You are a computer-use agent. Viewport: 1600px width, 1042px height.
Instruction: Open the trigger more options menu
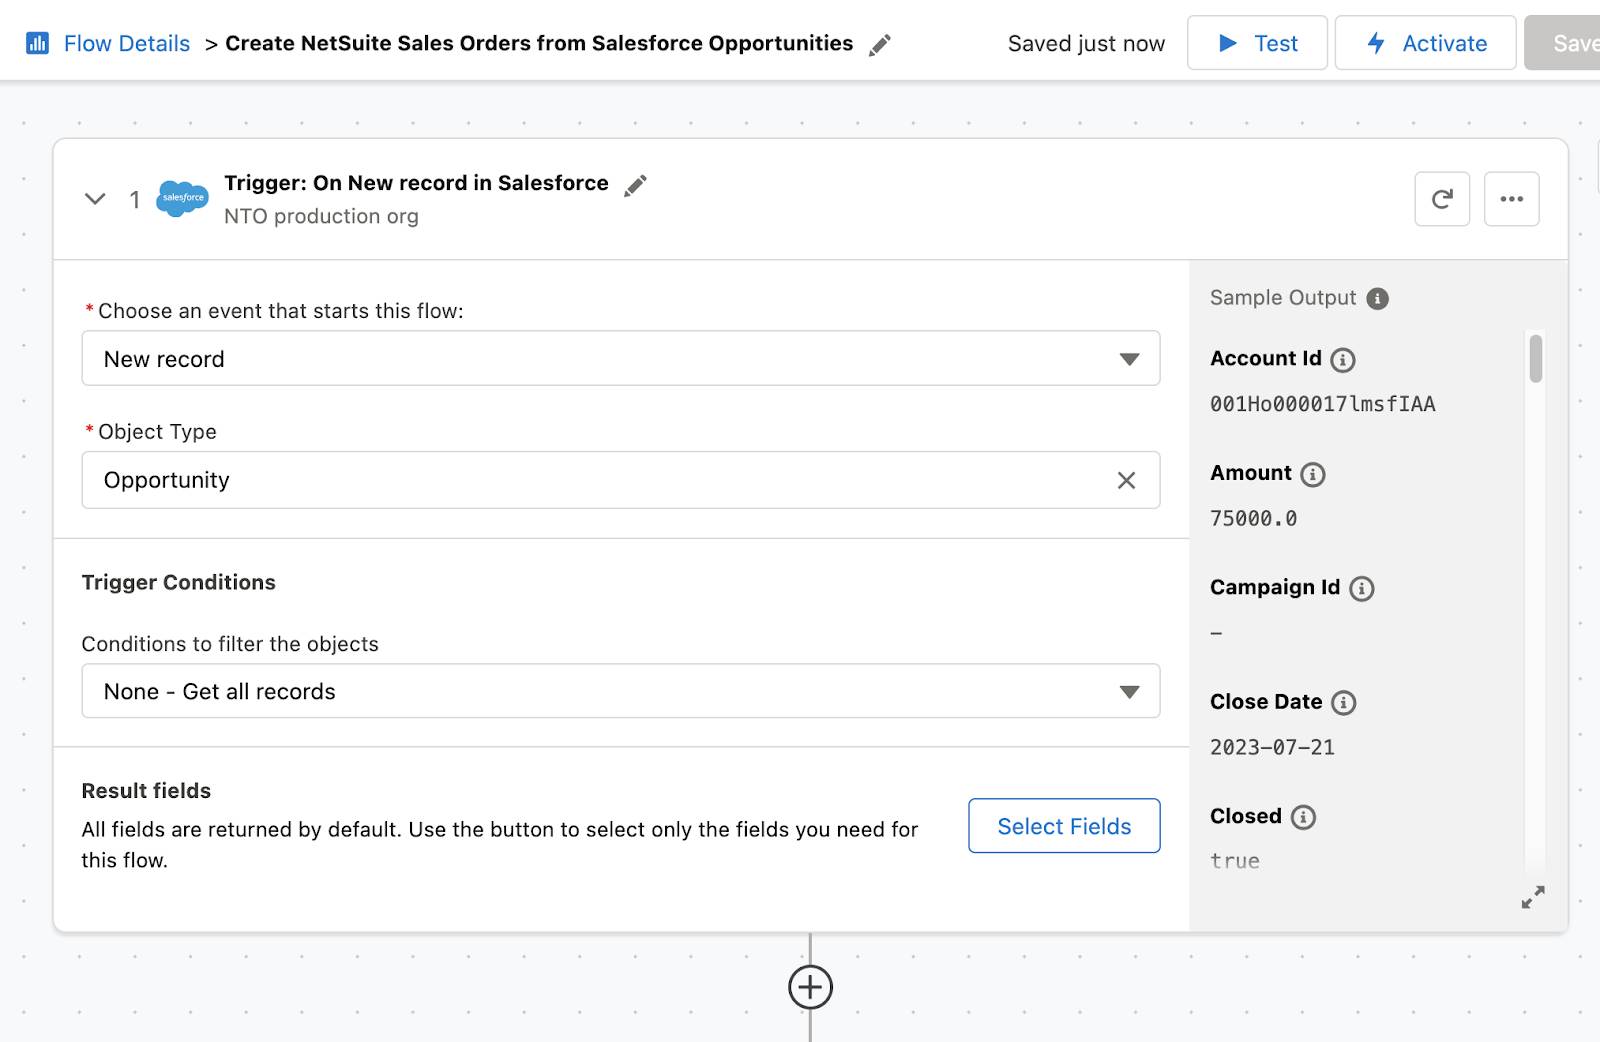click(1511, 199)
